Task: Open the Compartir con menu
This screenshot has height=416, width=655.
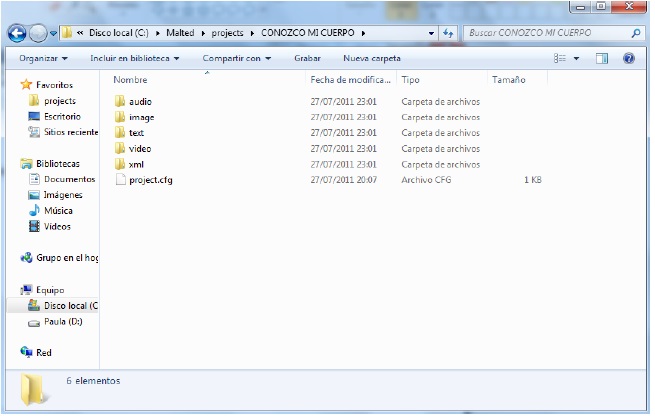Action: pyautogui.click(x=236, y=58)
